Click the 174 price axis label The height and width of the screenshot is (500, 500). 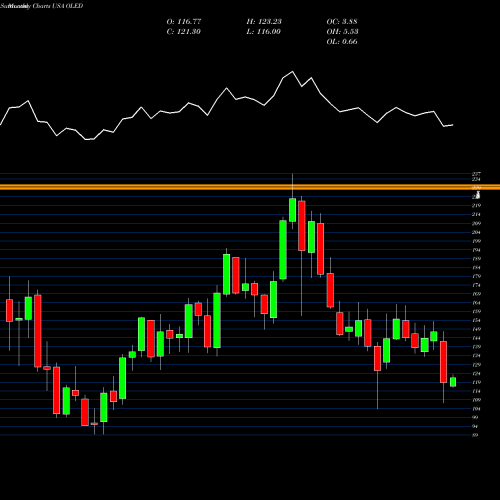point(476,285)
